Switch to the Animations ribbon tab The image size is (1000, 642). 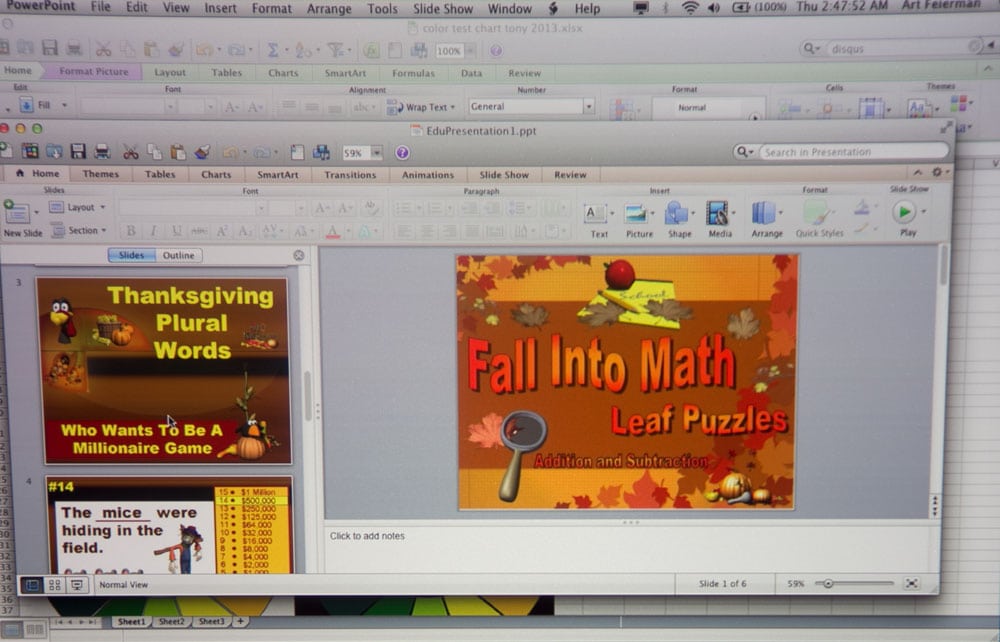point(428,175)
